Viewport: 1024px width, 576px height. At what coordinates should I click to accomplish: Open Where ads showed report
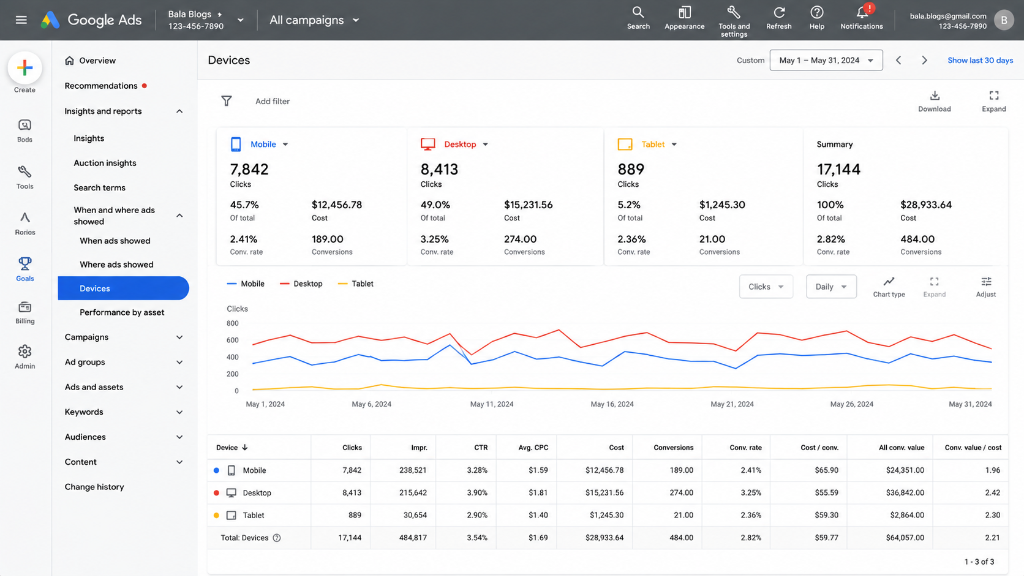pyautogui.click(x=116, y=264)
